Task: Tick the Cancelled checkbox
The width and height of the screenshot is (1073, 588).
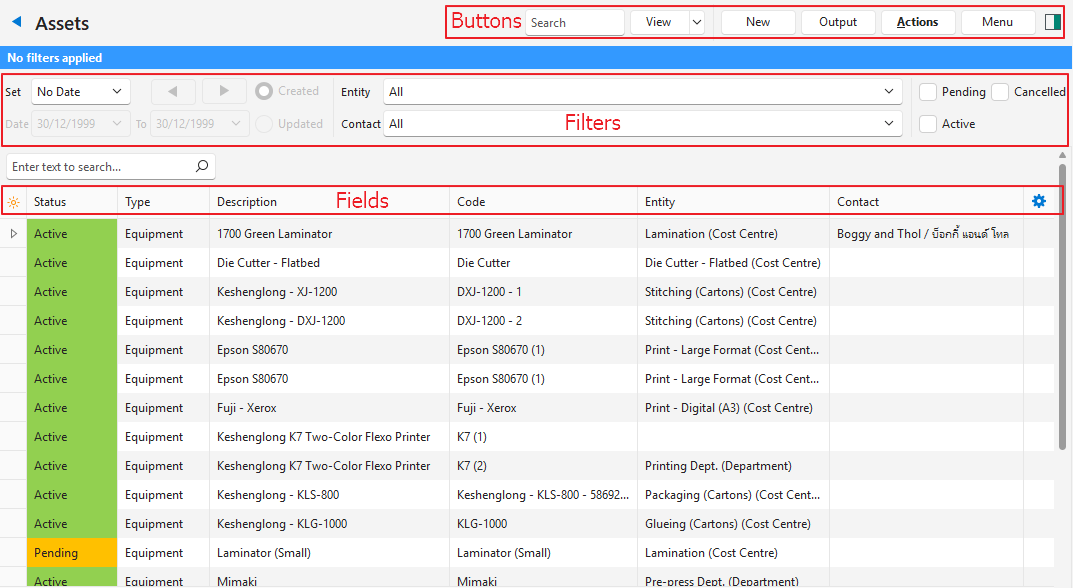Action: click(1000, 92)
